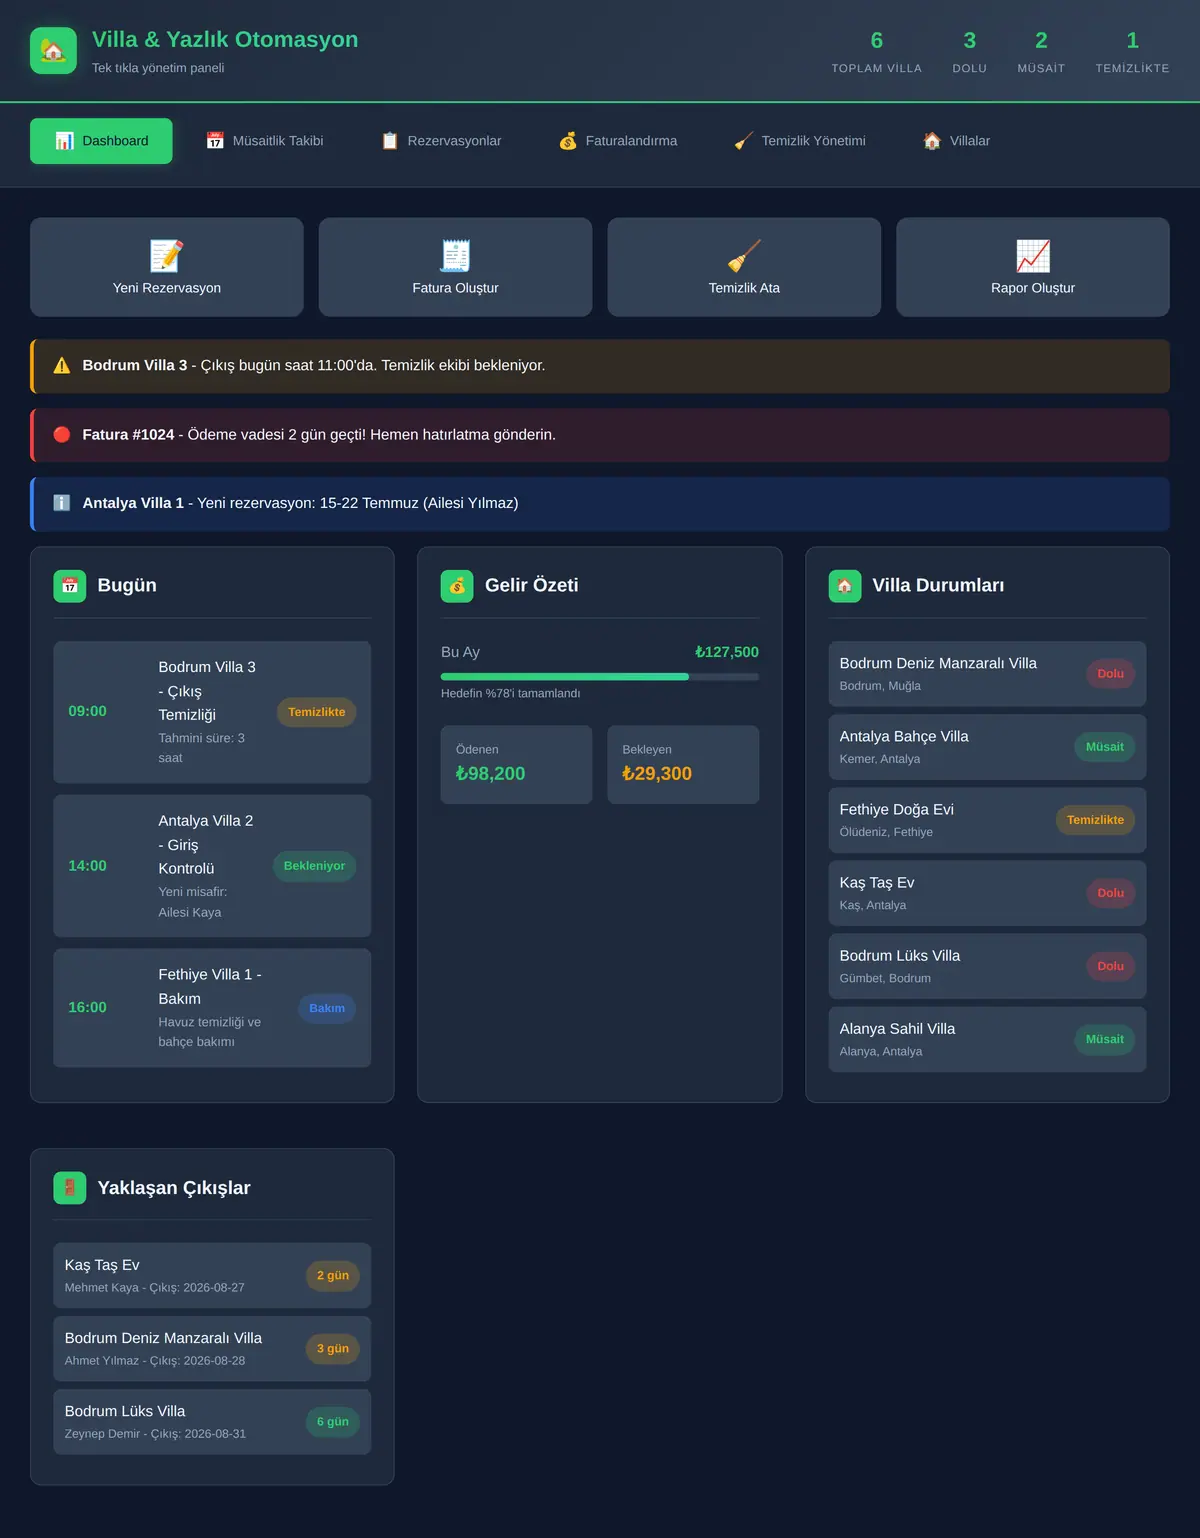
Task: Click the info icon on Antalya Villa 1 alert
Action: (62, 503)
